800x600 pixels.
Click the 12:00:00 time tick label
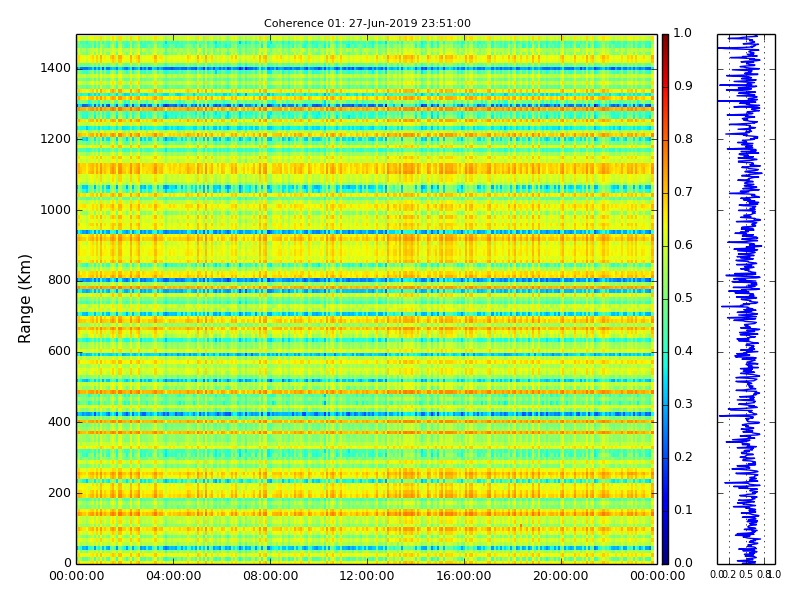[x=367, y=576]
